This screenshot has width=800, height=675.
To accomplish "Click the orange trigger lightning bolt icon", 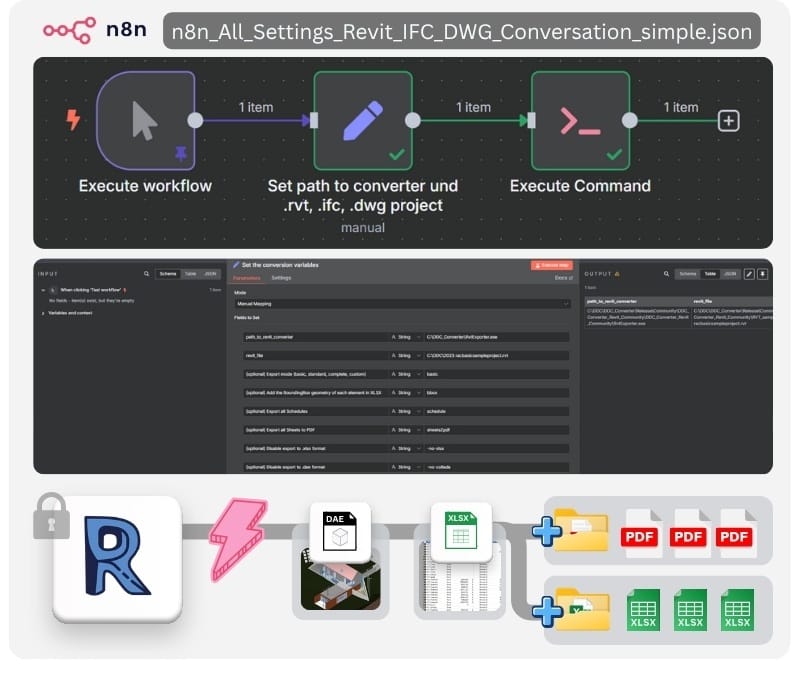I will (73, 120).
